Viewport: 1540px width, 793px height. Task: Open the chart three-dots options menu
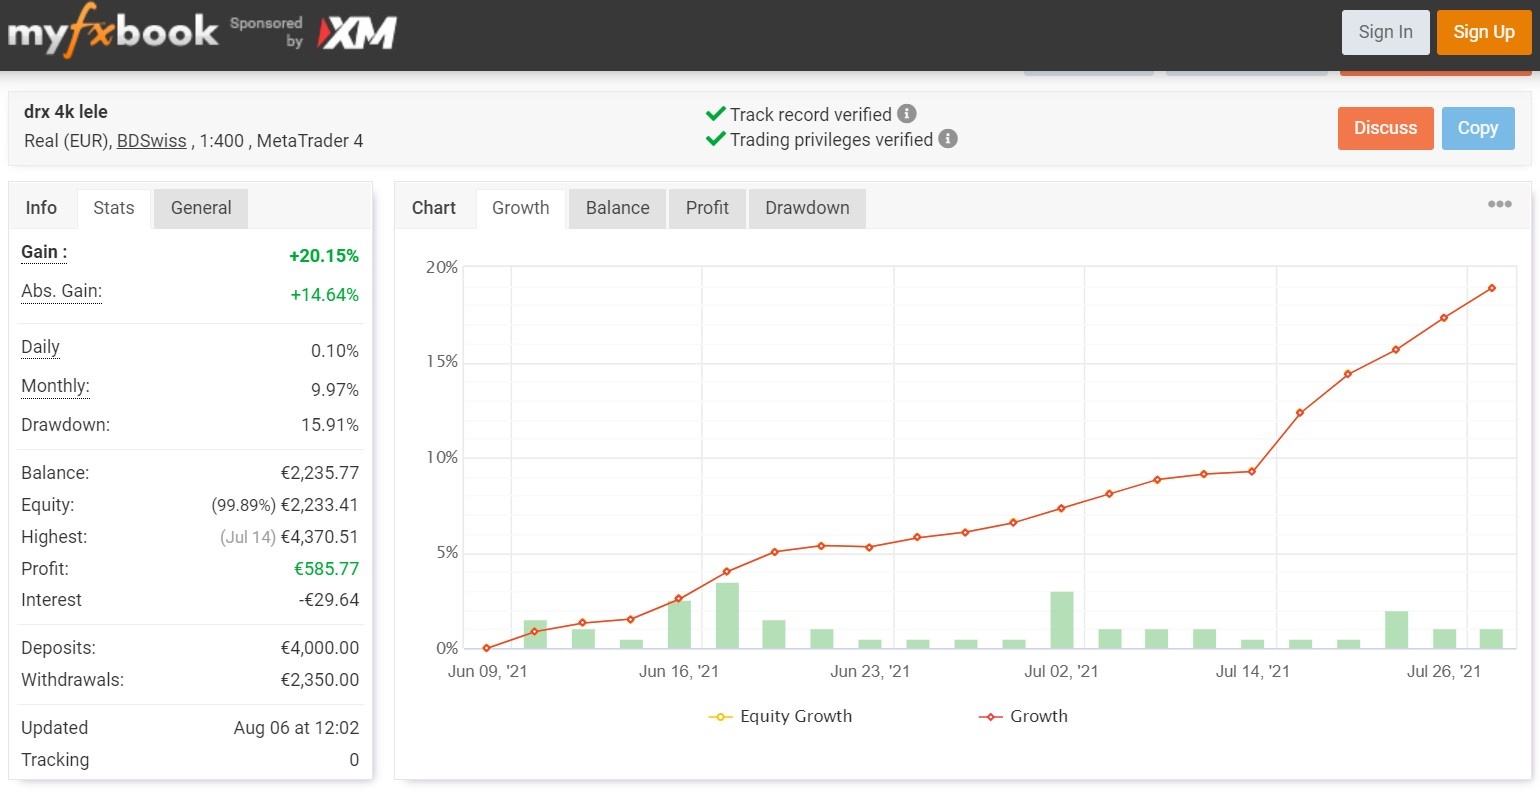click(1499, 204)
